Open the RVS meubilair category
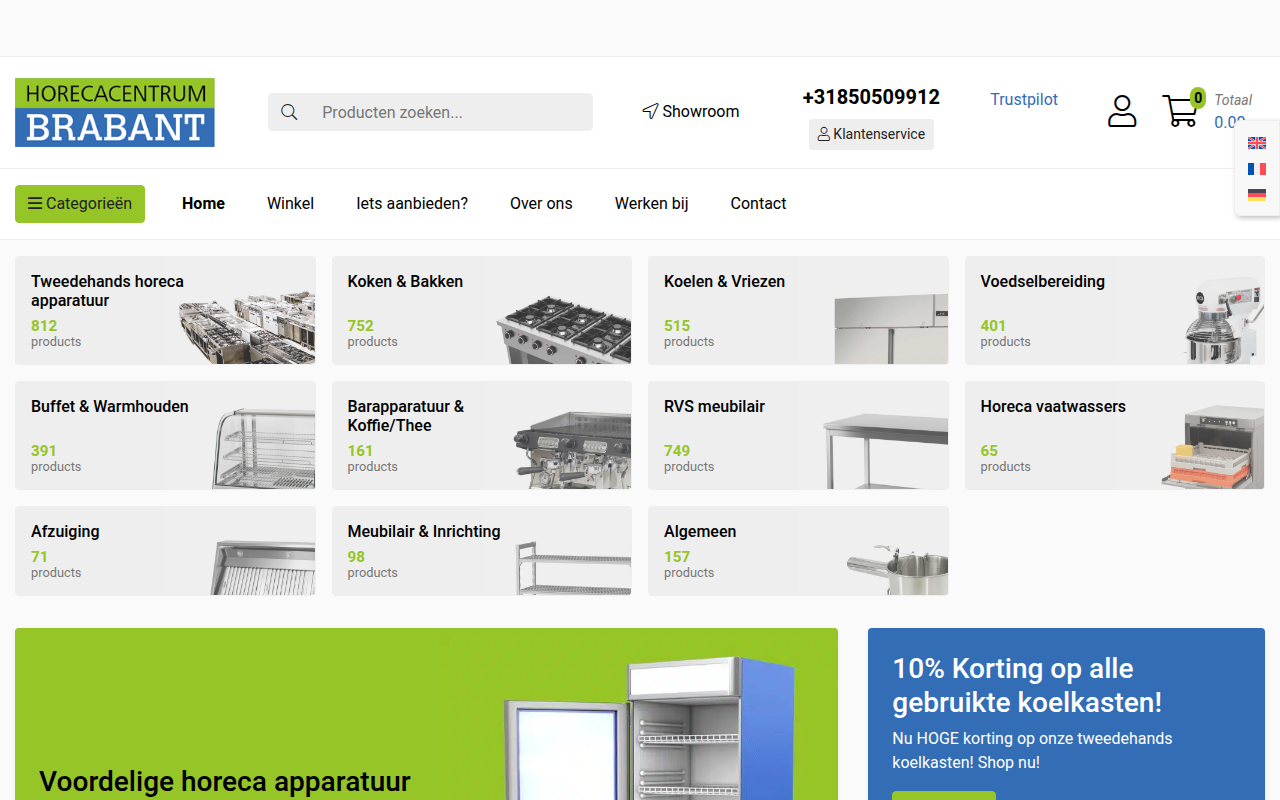The image size is (1280, 800). [798, 435]
